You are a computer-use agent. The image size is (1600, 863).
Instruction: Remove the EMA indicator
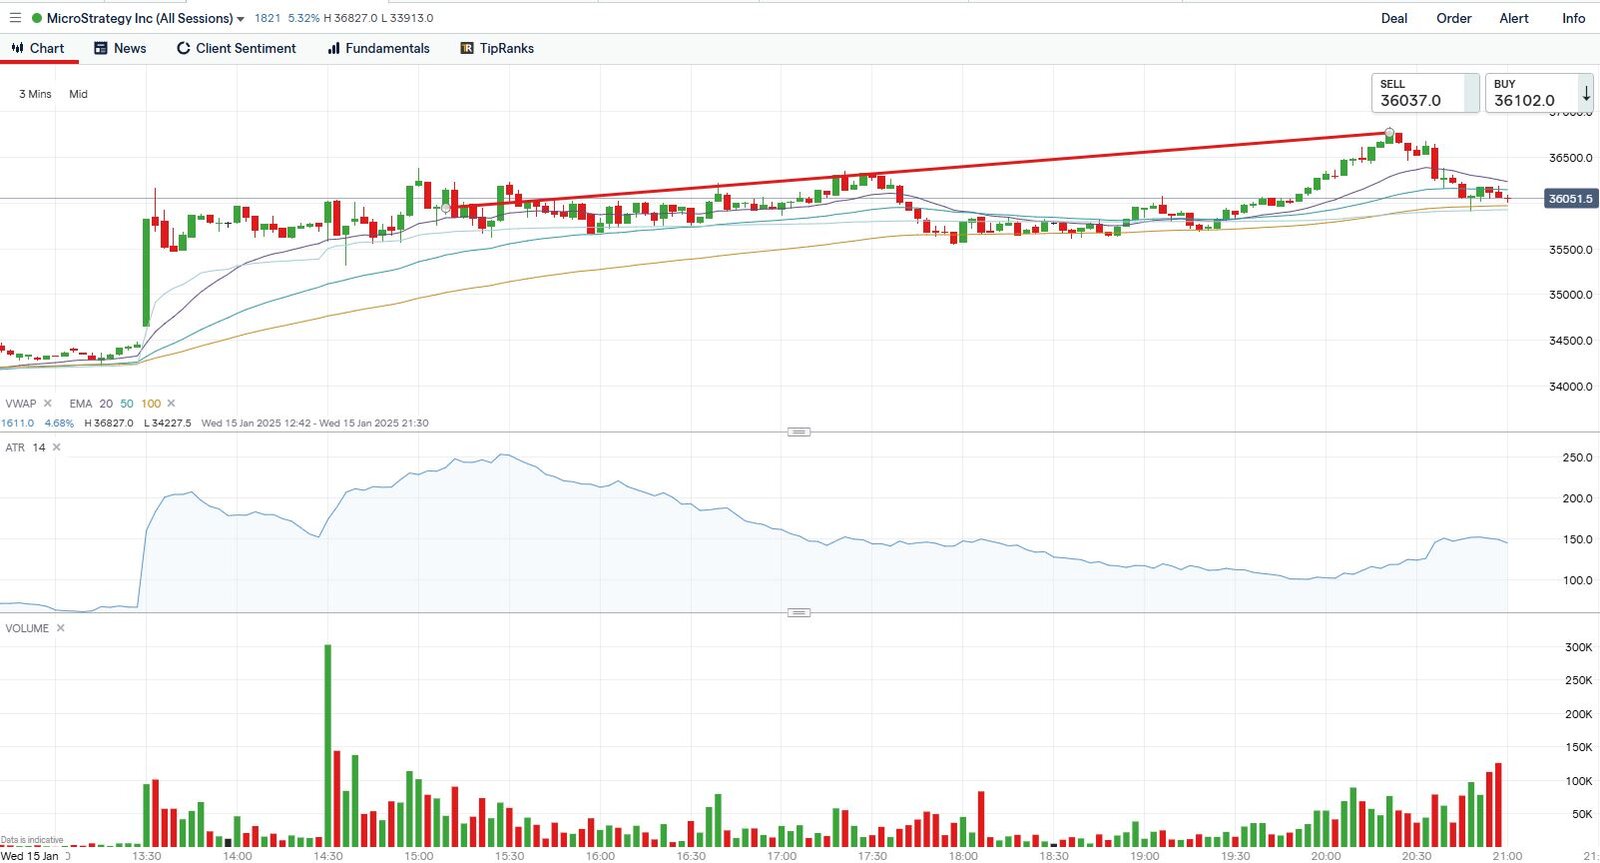tap(171, 404)
